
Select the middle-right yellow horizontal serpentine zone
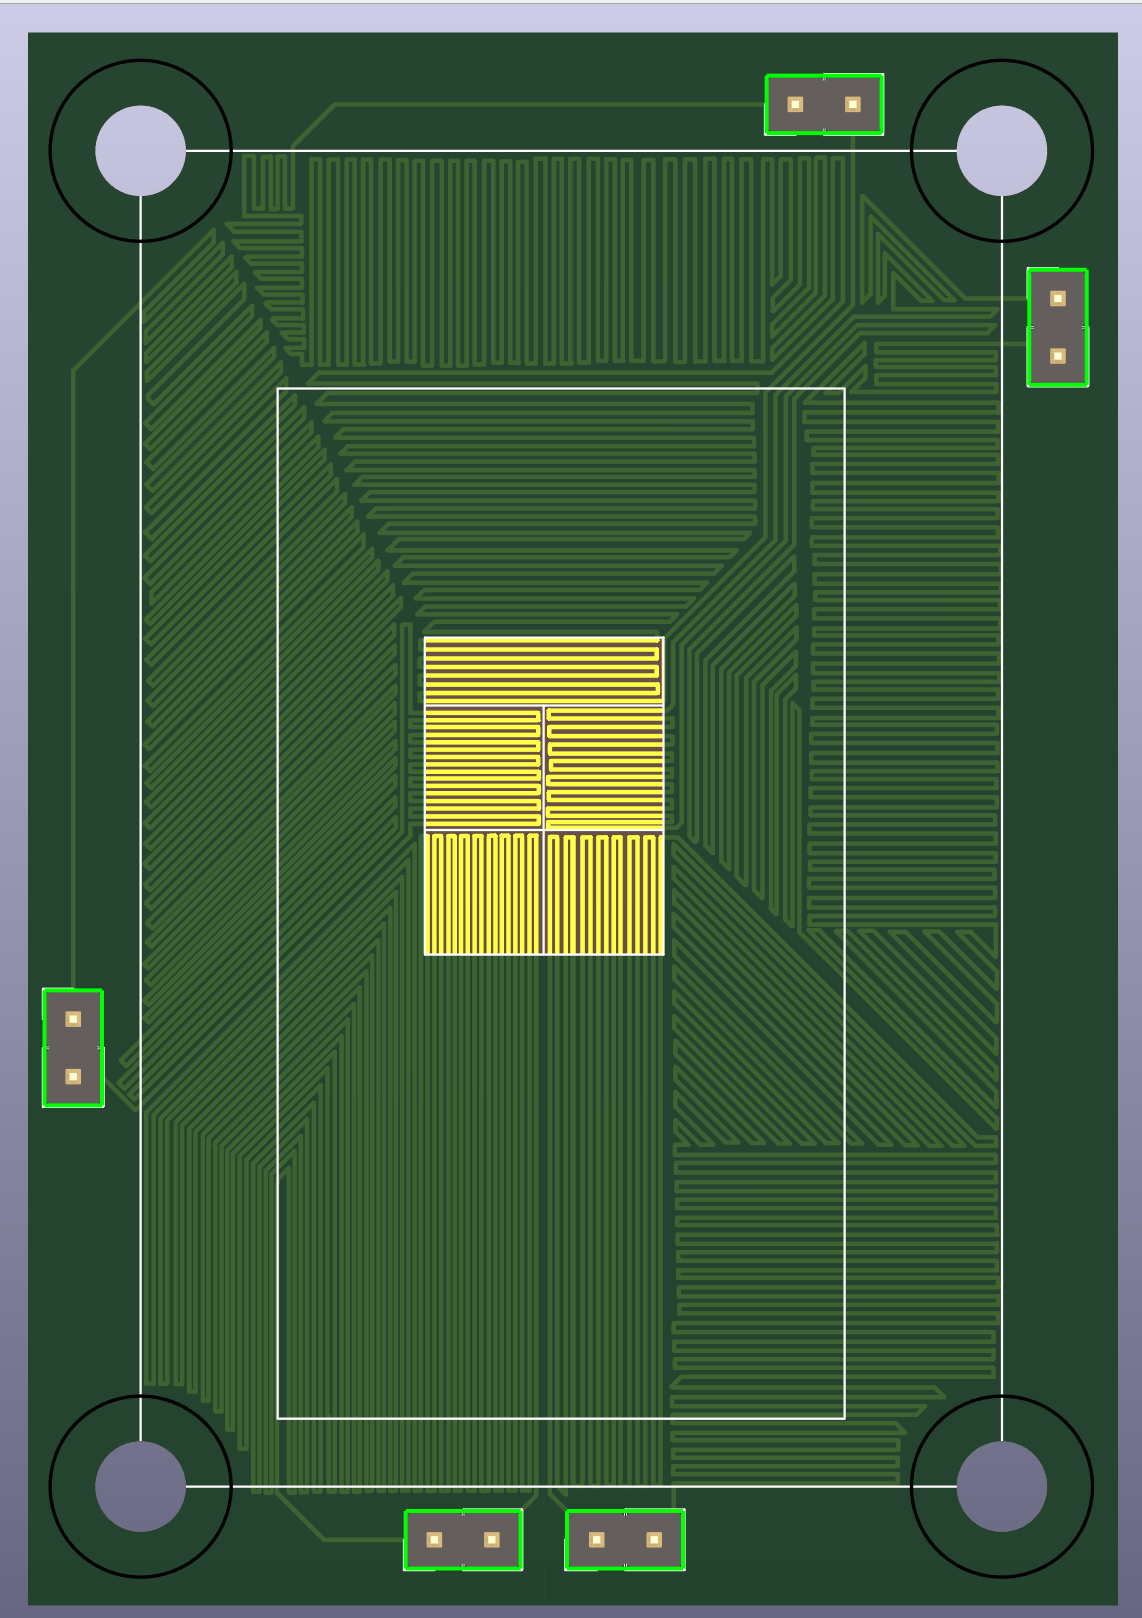604,768
